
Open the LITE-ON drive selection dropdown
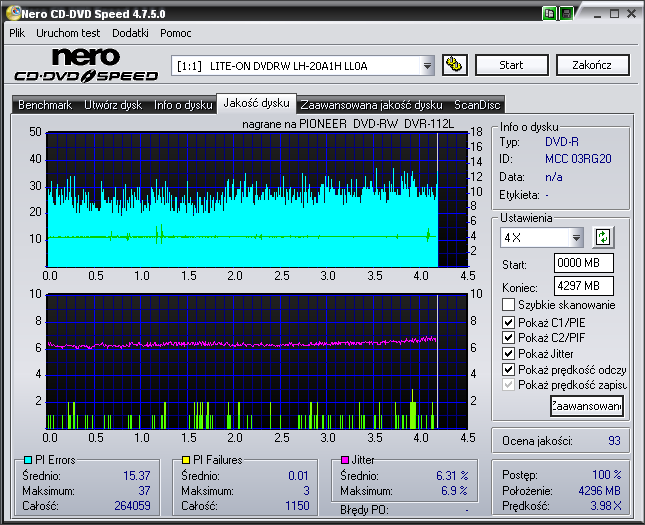click(x=427, y=66)
